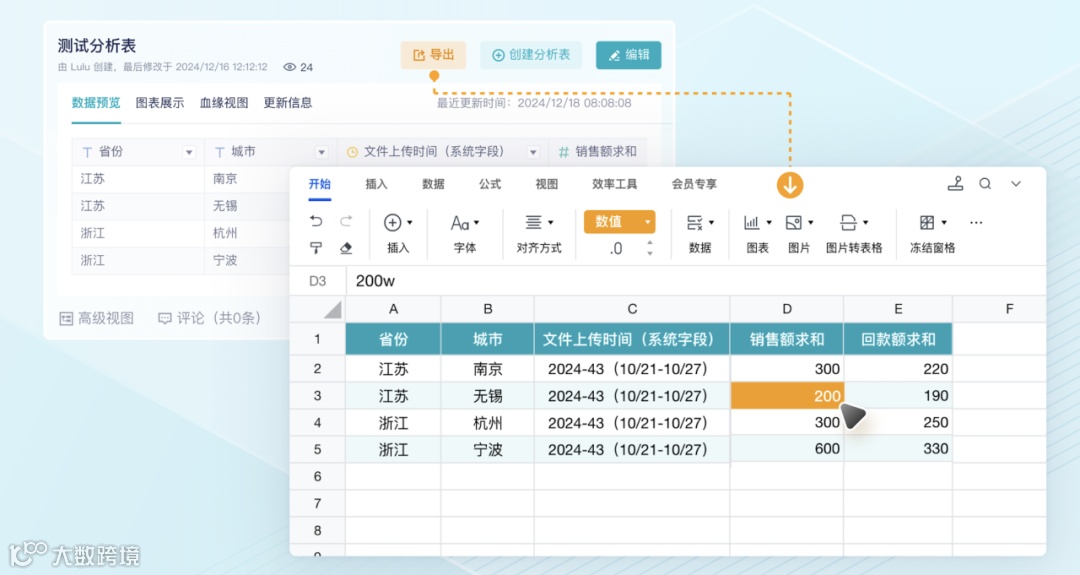Click the 插入 plus-circle icon

point(393,222)
